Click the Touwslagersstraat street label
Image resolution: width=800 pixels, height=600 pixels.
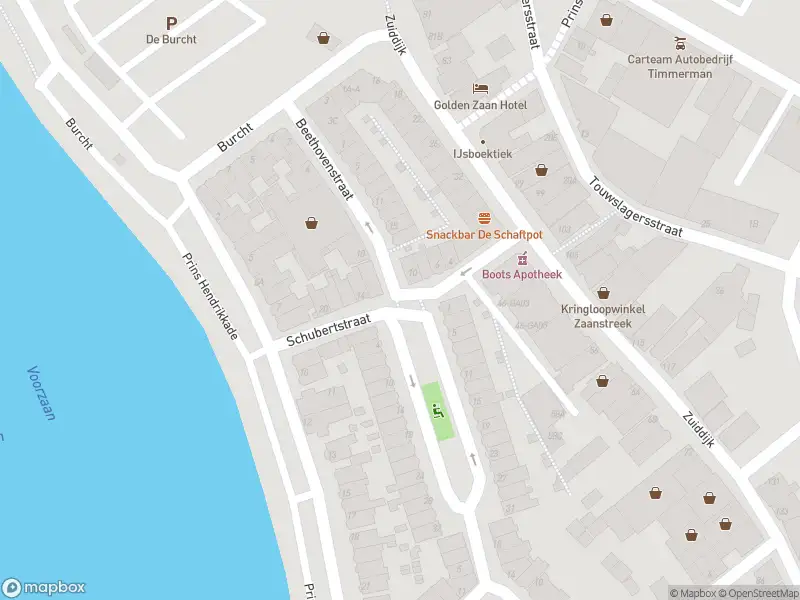coord(635,207)
